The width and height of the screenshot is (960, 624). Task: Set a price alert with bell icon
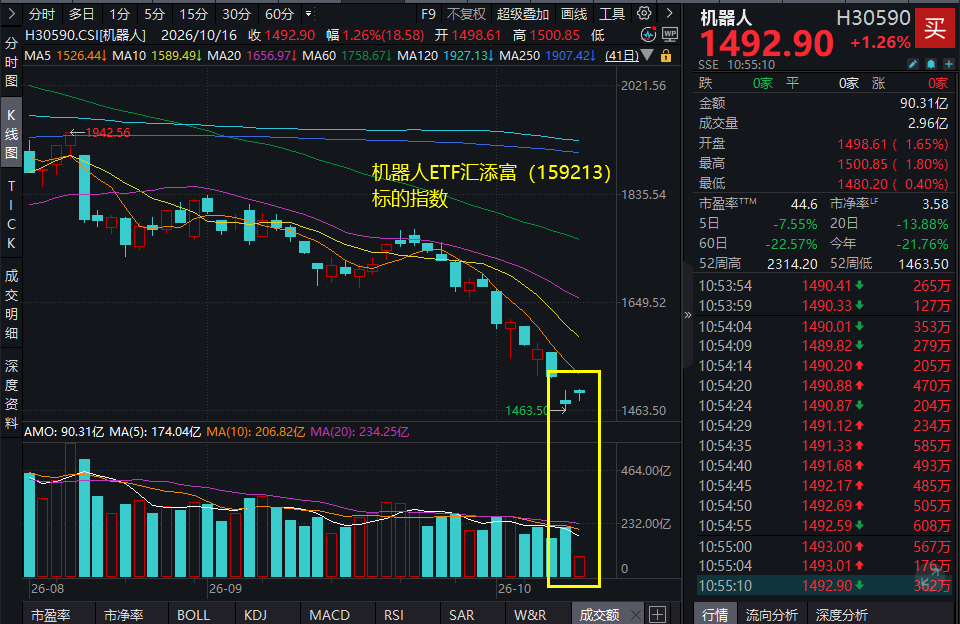(931, 64)
